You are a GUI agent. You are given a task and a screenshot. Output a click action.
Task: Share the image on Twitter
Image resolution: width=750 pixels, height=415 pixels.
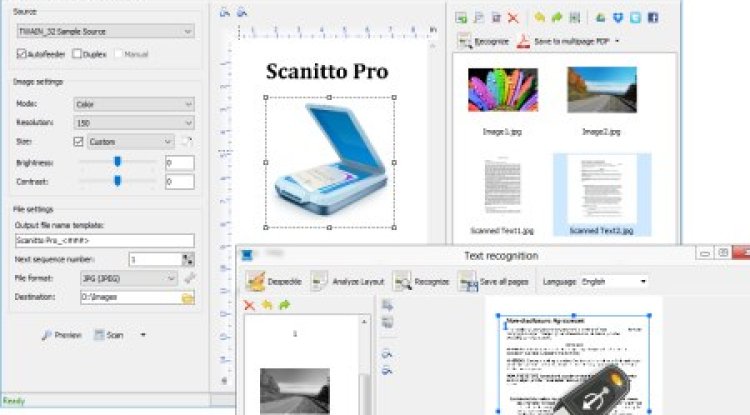click(x=635, y=18)
